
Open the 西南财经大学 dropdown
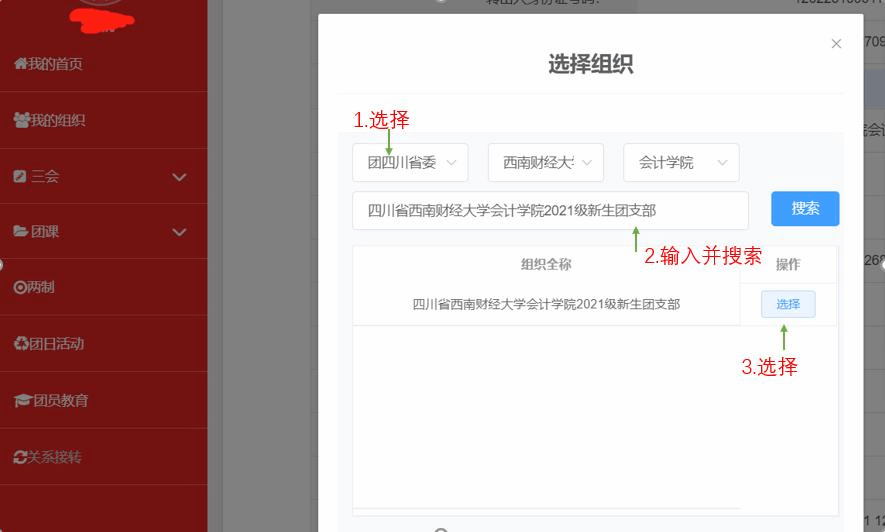coord(546,162)
